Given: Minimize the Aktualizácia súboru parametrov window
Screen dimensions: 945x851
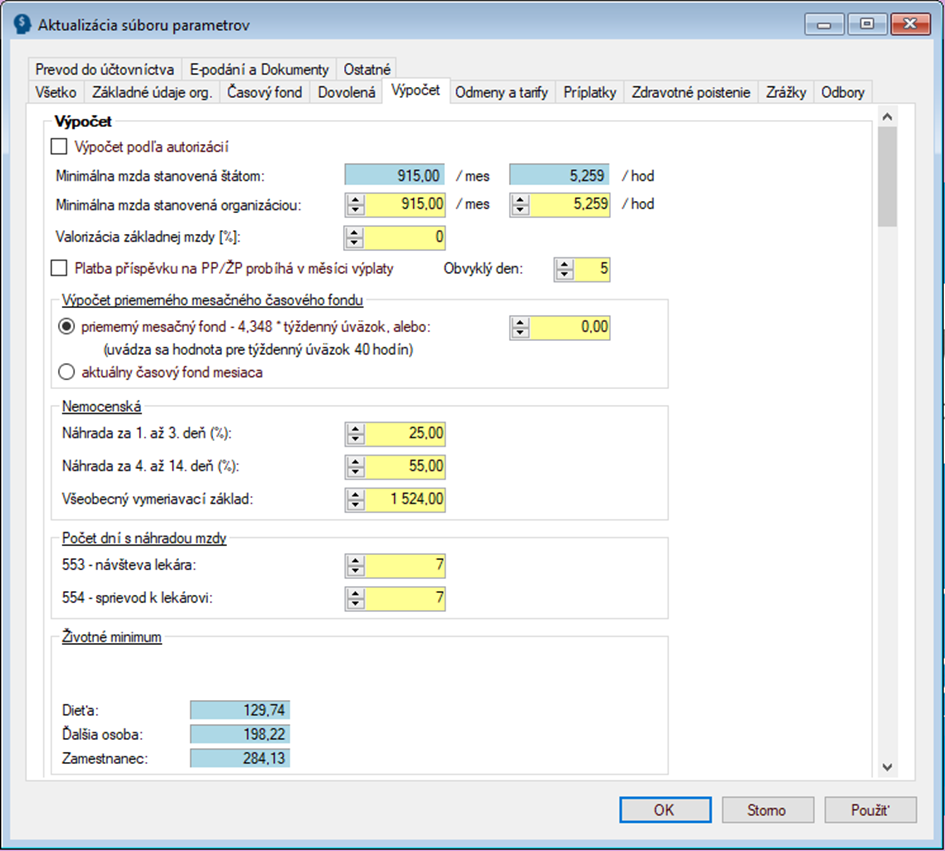Looking at the screenshot, I should tap(824, 24).
